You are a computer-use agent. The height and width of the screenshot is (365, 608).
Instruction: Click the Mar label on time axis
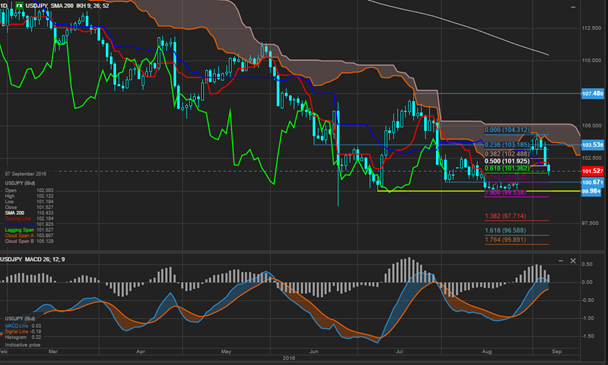pos(53,351)
